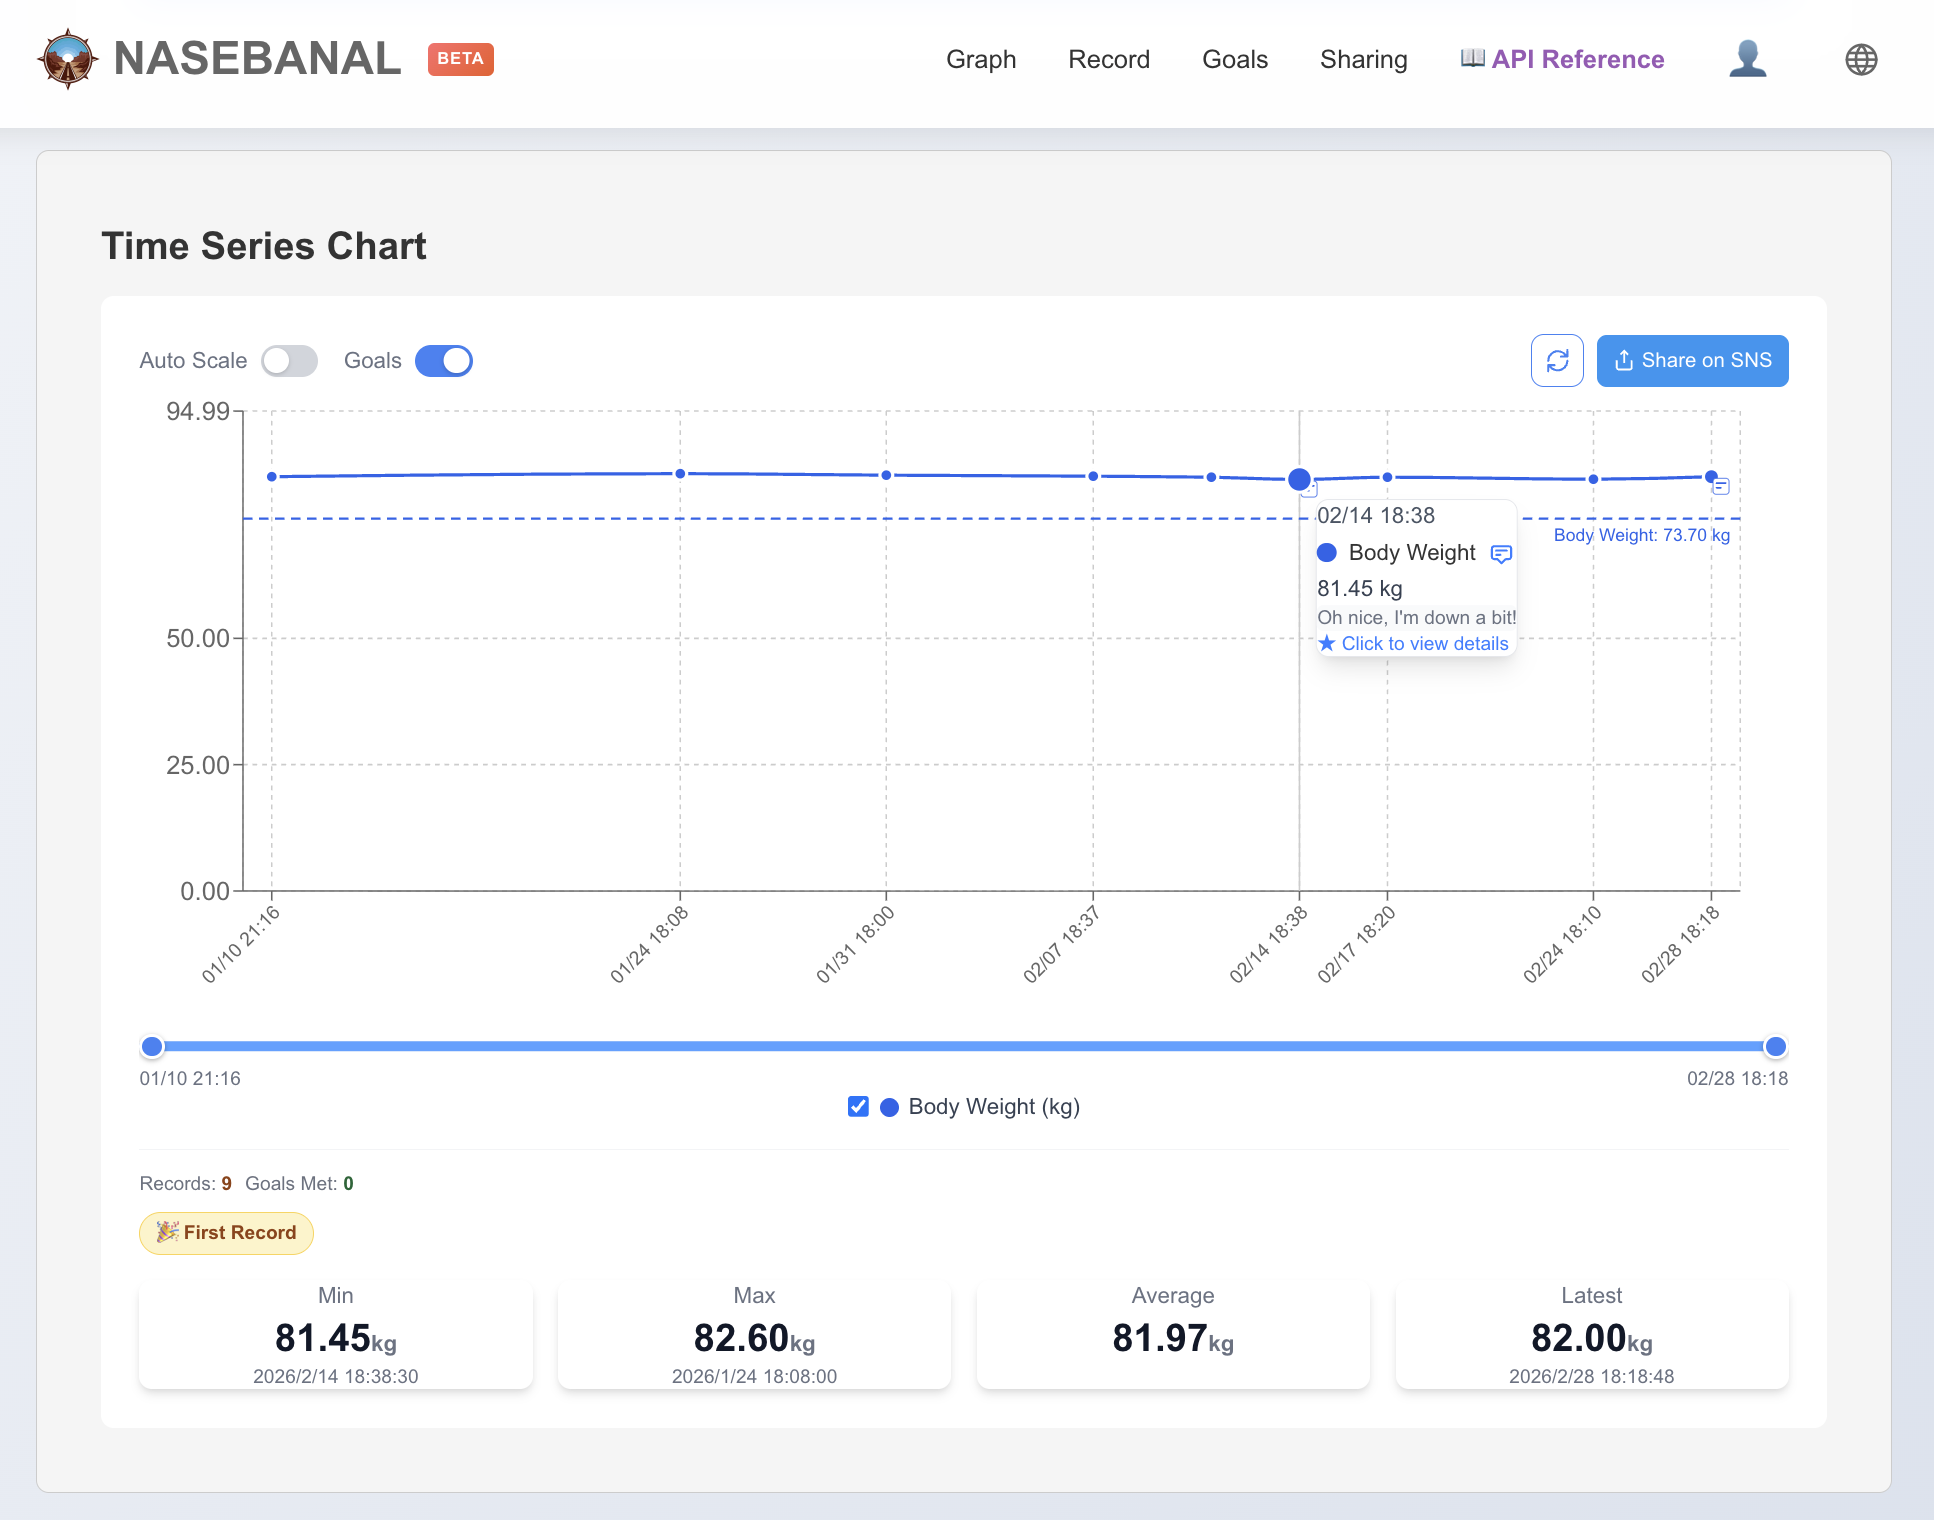This screenshot has width=1934, height=1520.
Task: Click the globe language icon
Action: coord(1861,59)
